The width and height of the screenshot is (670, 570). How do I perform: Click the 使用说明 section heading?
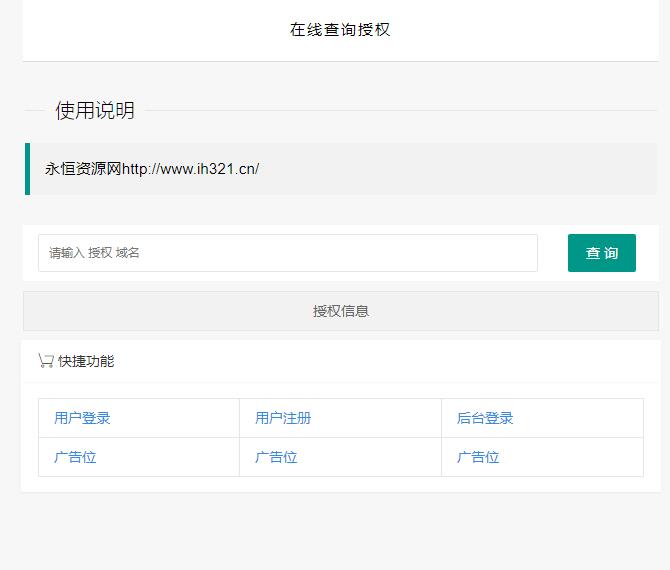[x=95, y=111]
